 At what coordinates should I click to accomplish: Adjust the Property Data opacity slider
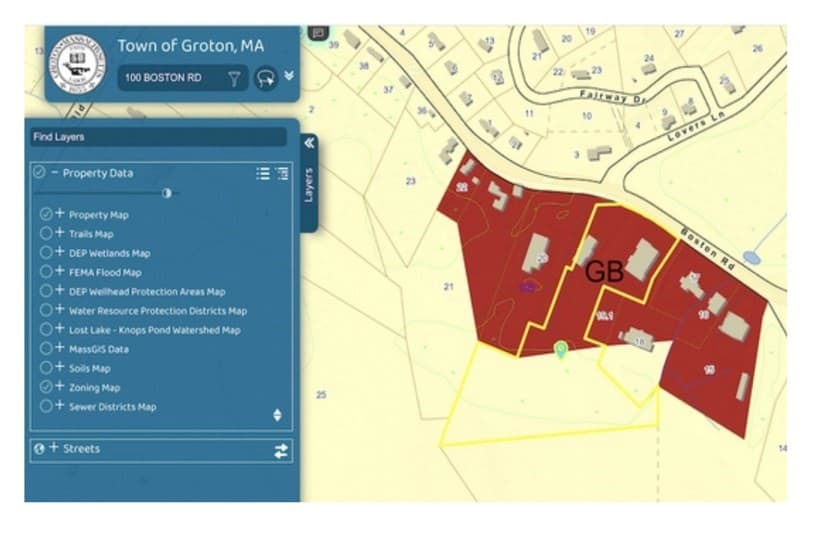tap(166, 193)
